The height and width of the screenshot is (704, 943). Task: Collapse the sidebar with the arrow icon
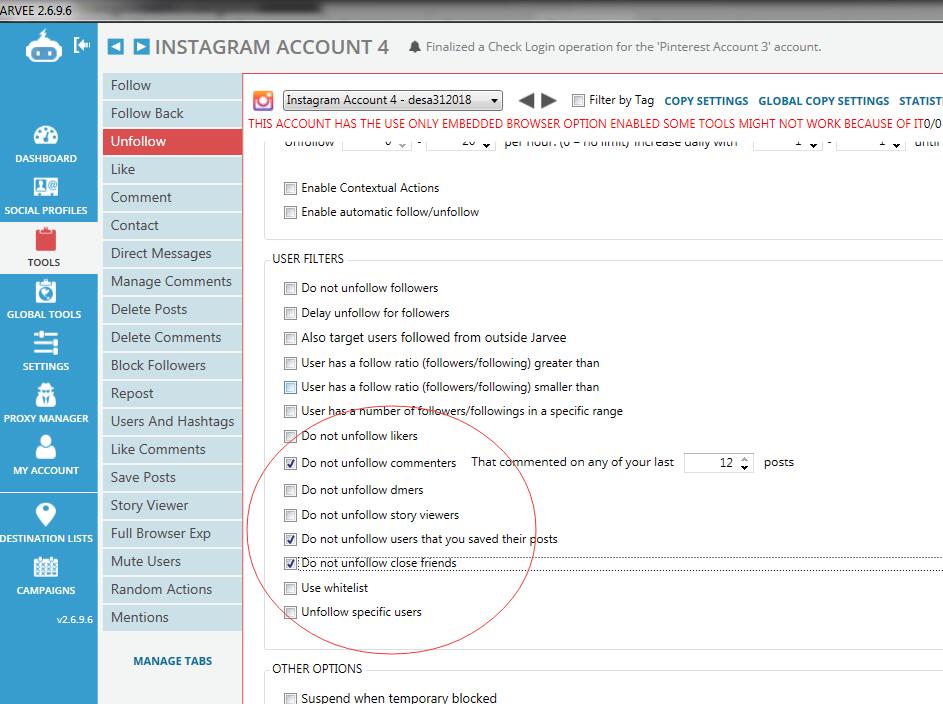click(x=82, y=44)
